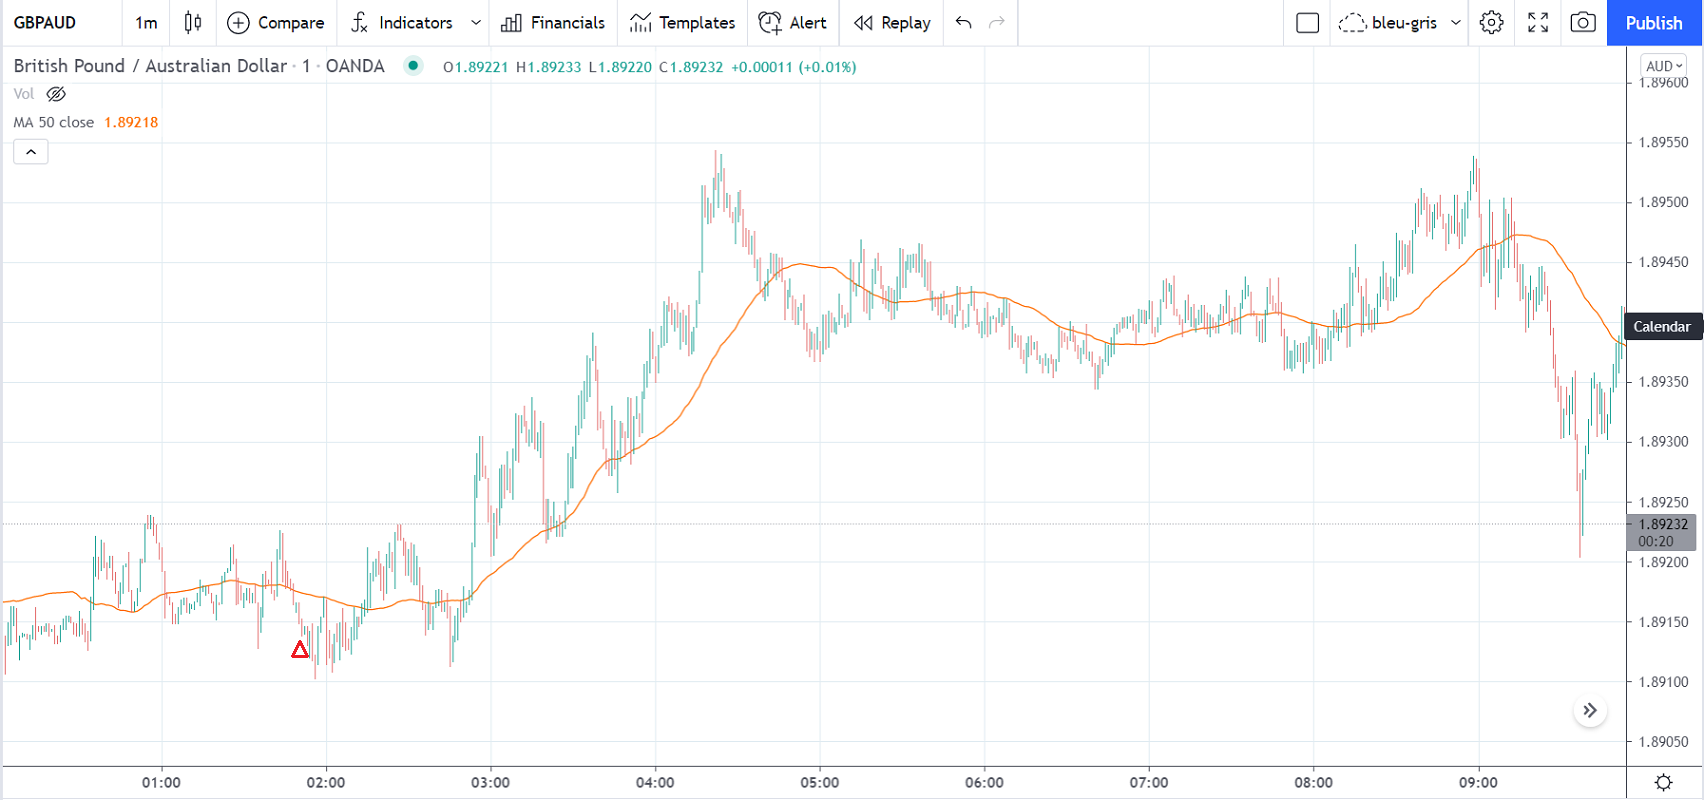Undo the last chart action
This screenshot has height=800, width=1704.
click(x=964, y=23)
